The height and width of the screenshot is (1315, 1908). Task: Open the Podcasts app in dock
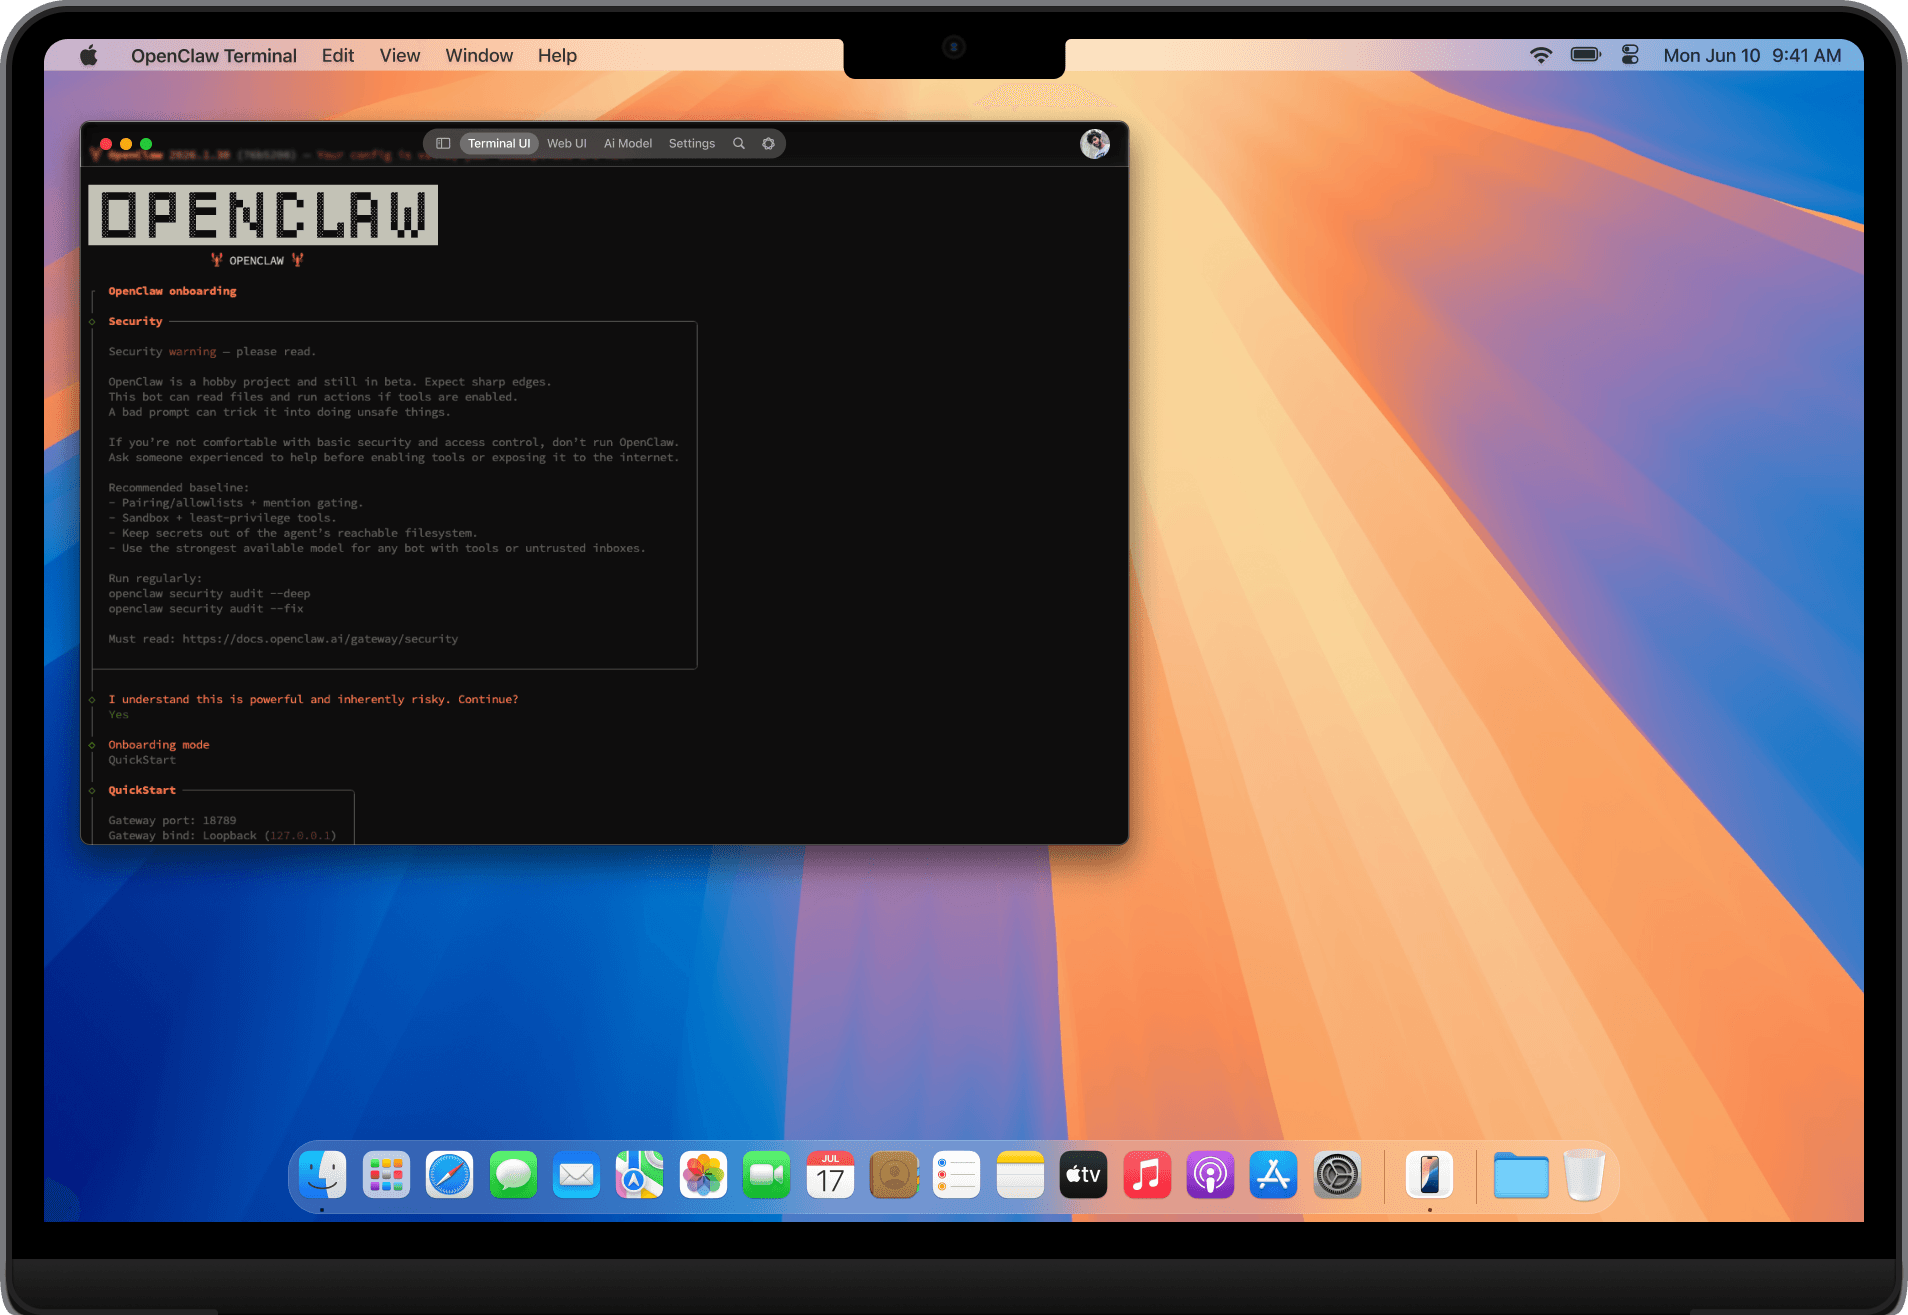click(1210, 1175)
